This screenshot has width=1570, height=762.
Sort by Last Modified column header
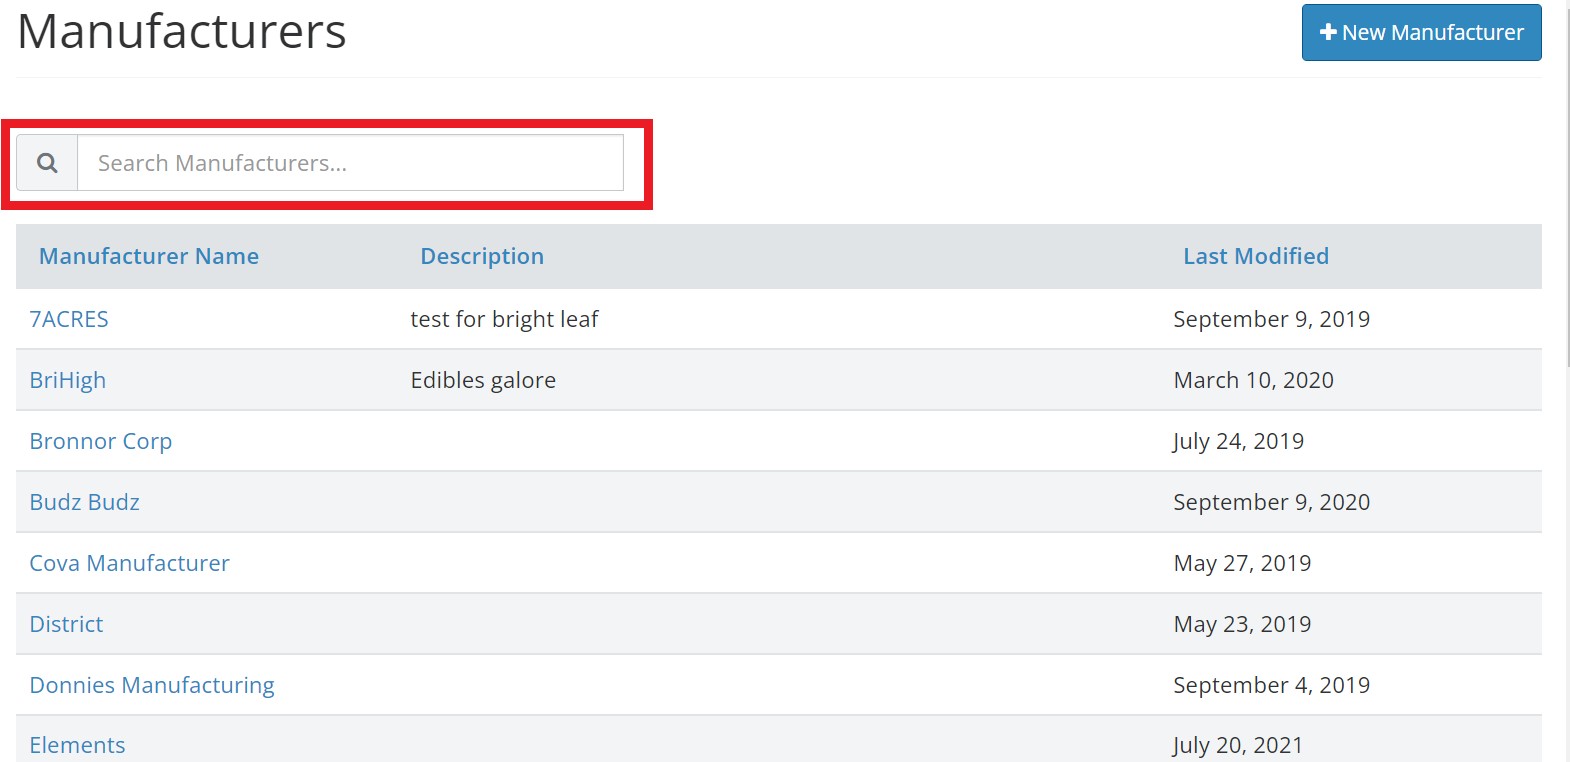(1256, 256)
